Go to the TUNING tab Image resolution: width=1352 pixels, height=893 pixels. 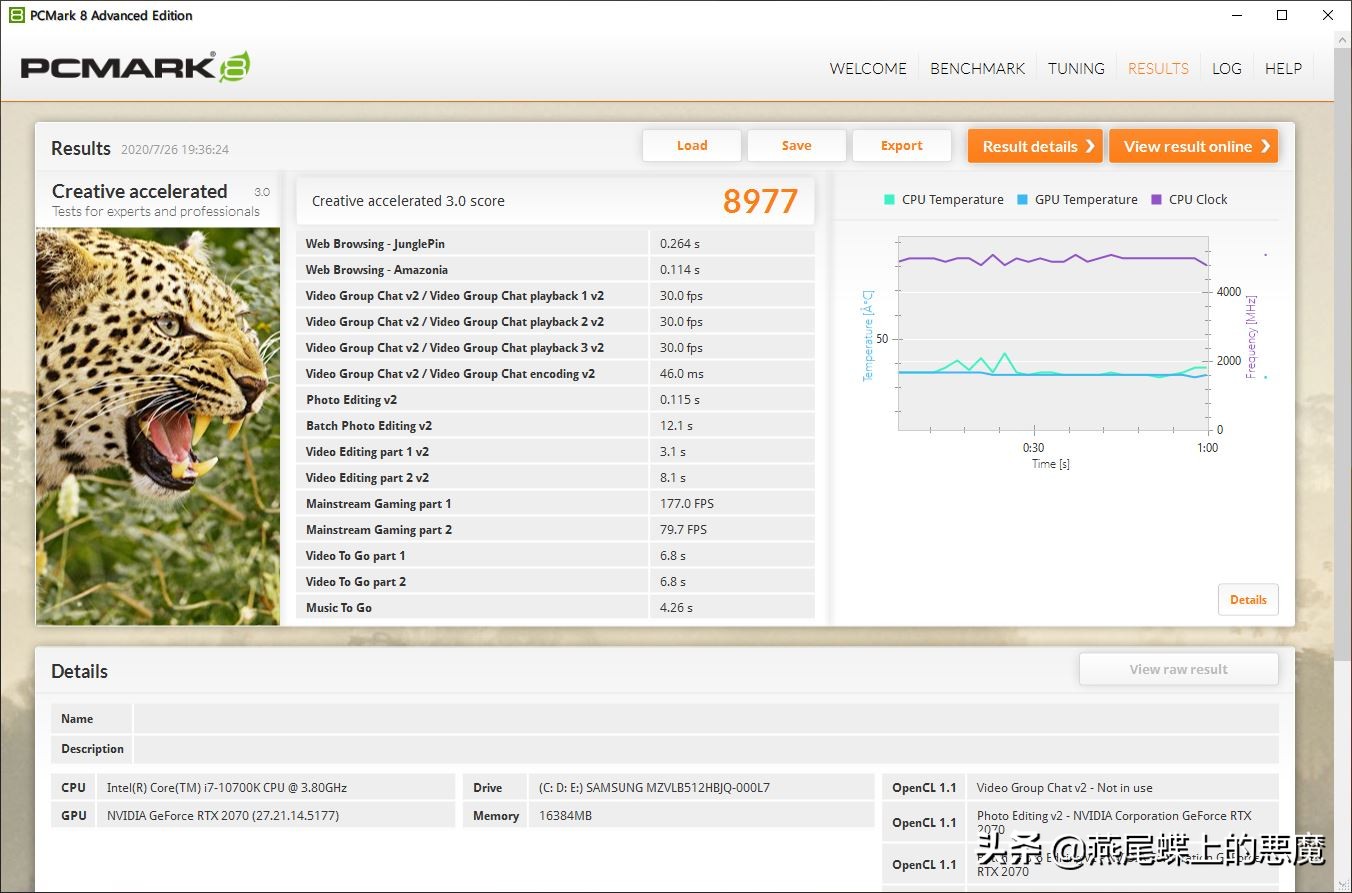click(x=1076, y=68)
